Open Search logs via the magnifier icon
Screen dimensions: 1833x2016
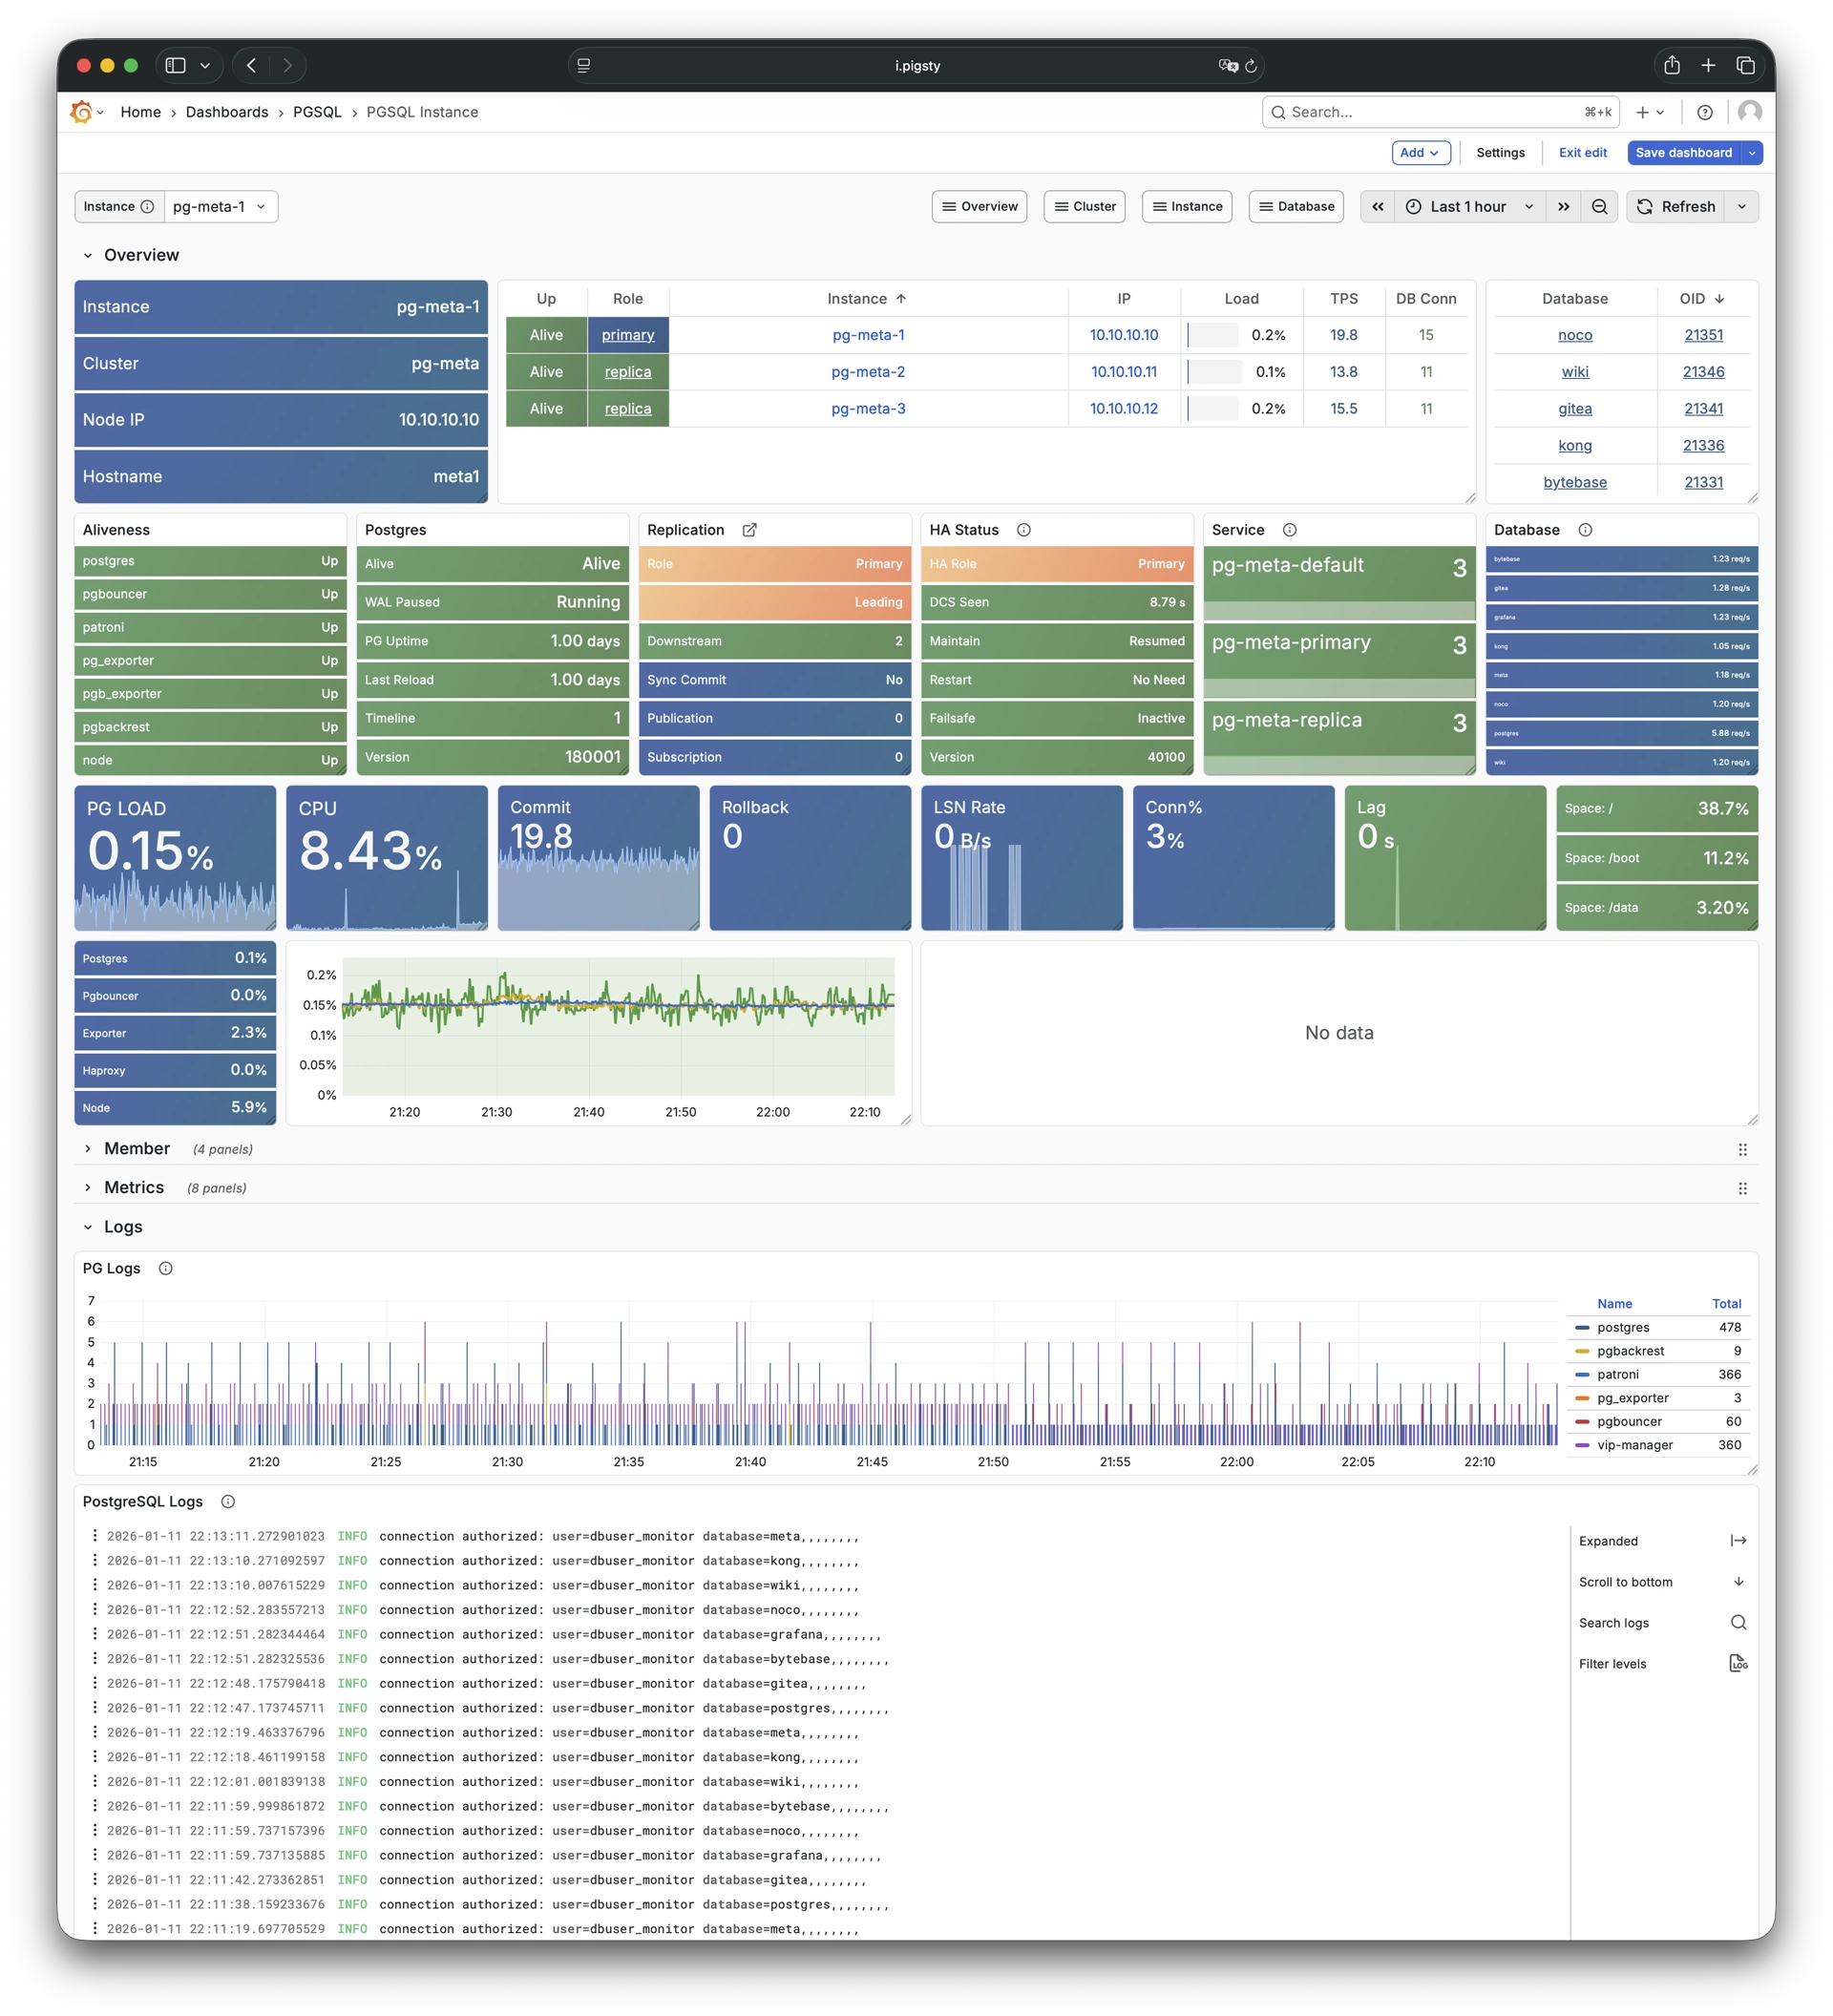(1739, 1622)
